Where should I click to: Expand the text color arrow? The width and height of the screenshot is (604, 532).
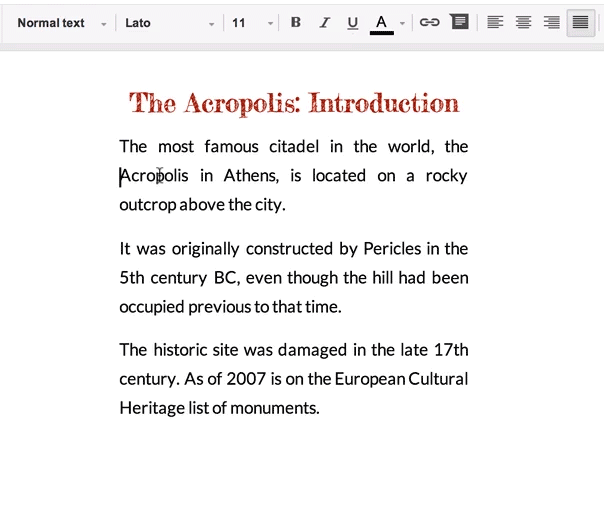click(x=402, y=23)
